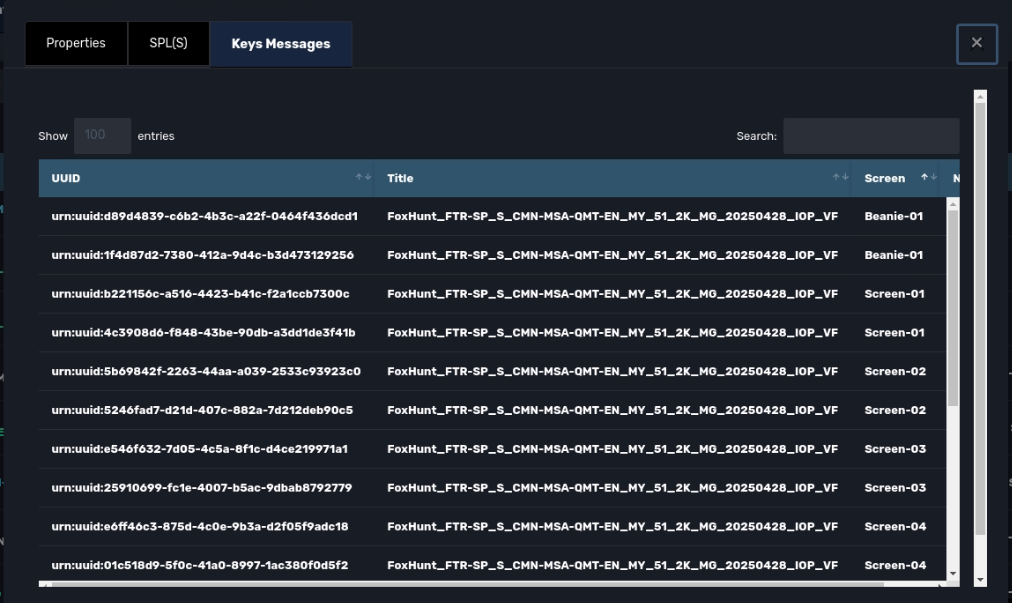The image size is (1012, 603).
Task: Click the table's vertical scrollbar thumb
Action: 952,300
